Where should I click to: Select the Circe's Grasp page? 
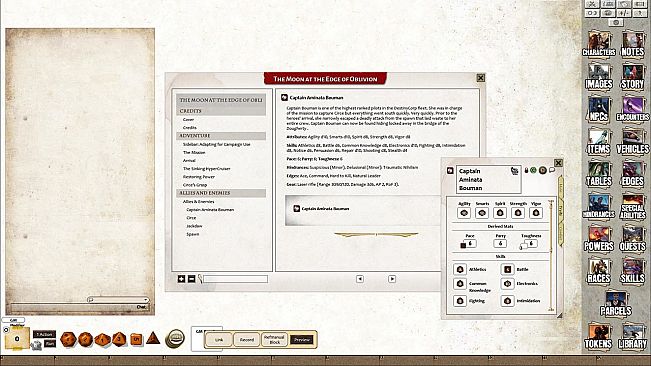[195, 185]
